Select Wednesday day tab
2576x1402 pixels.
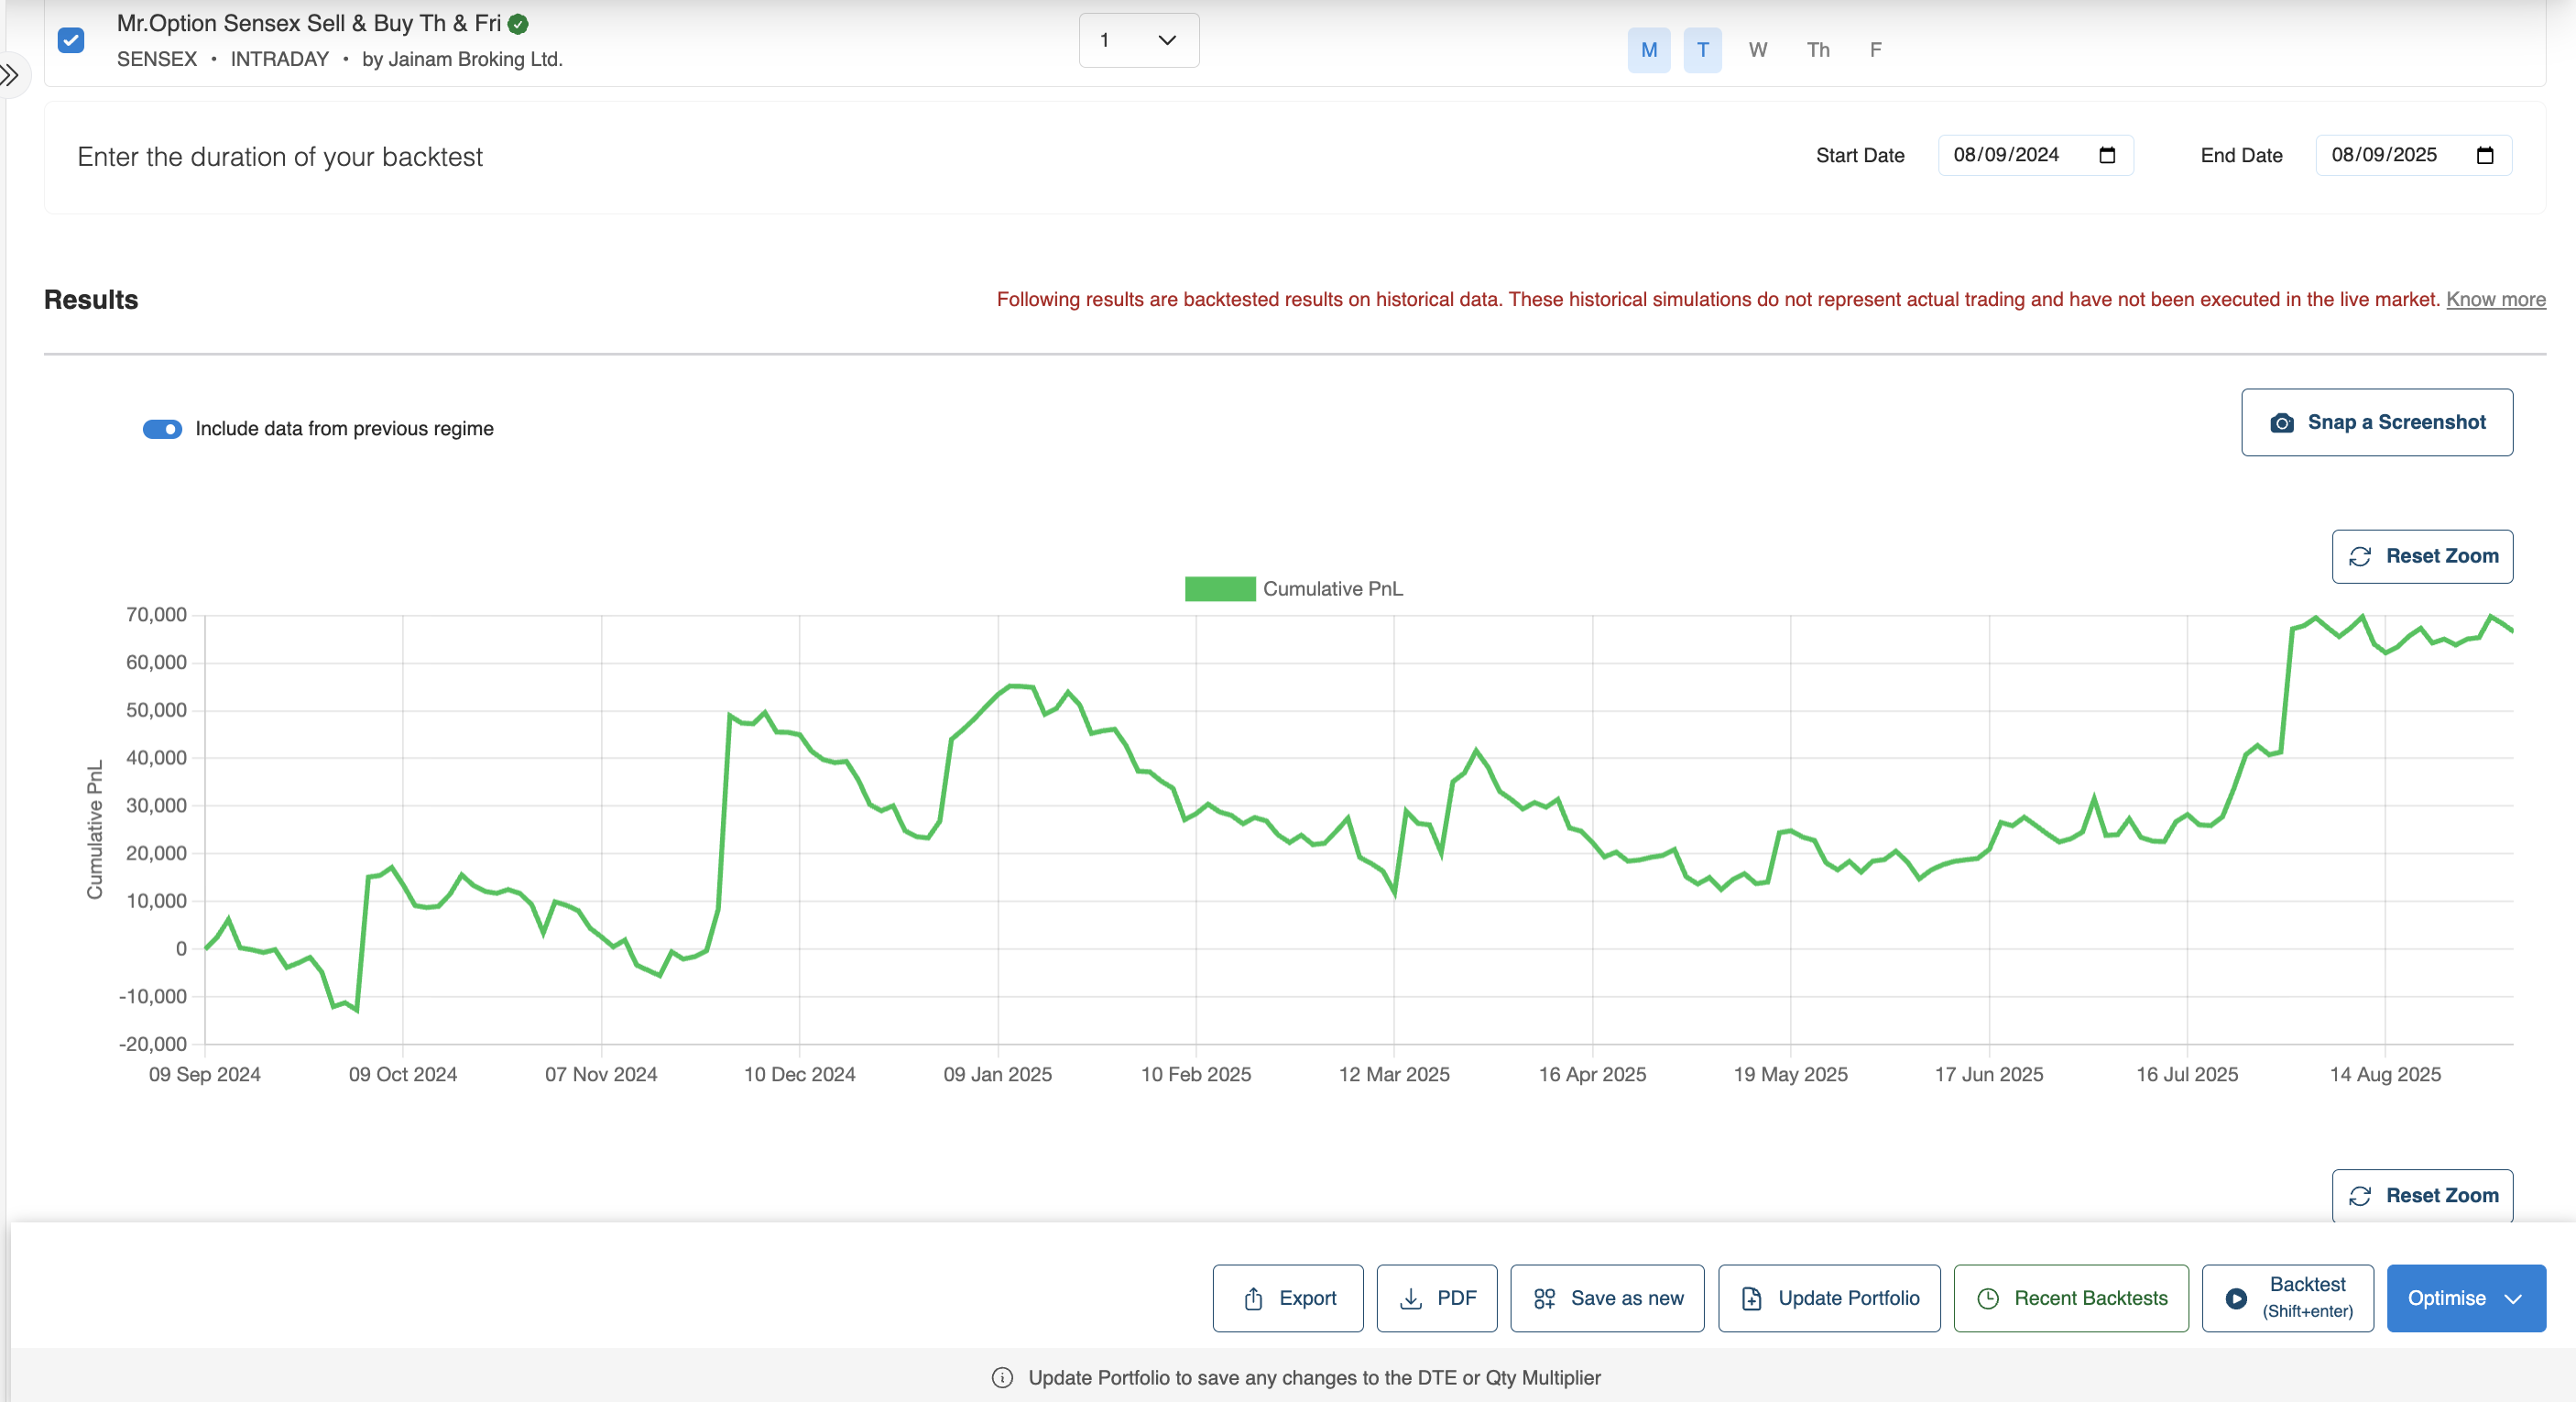[x=1757, y=50]
